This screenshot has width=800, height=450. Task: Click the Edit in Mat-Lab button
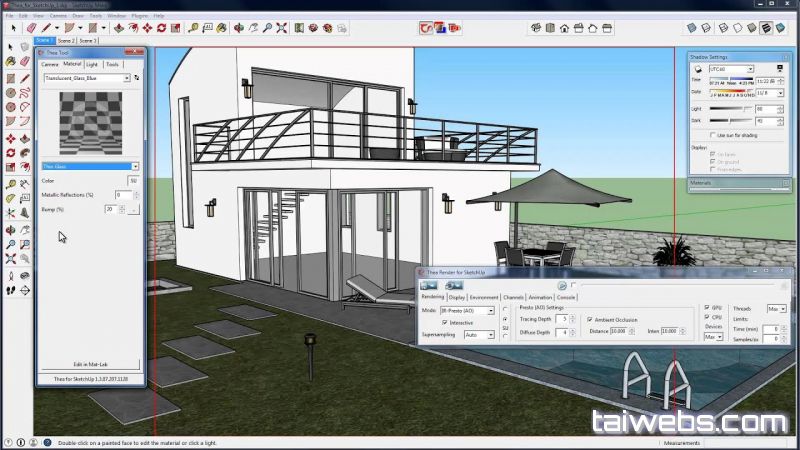(x=90, y=362)
